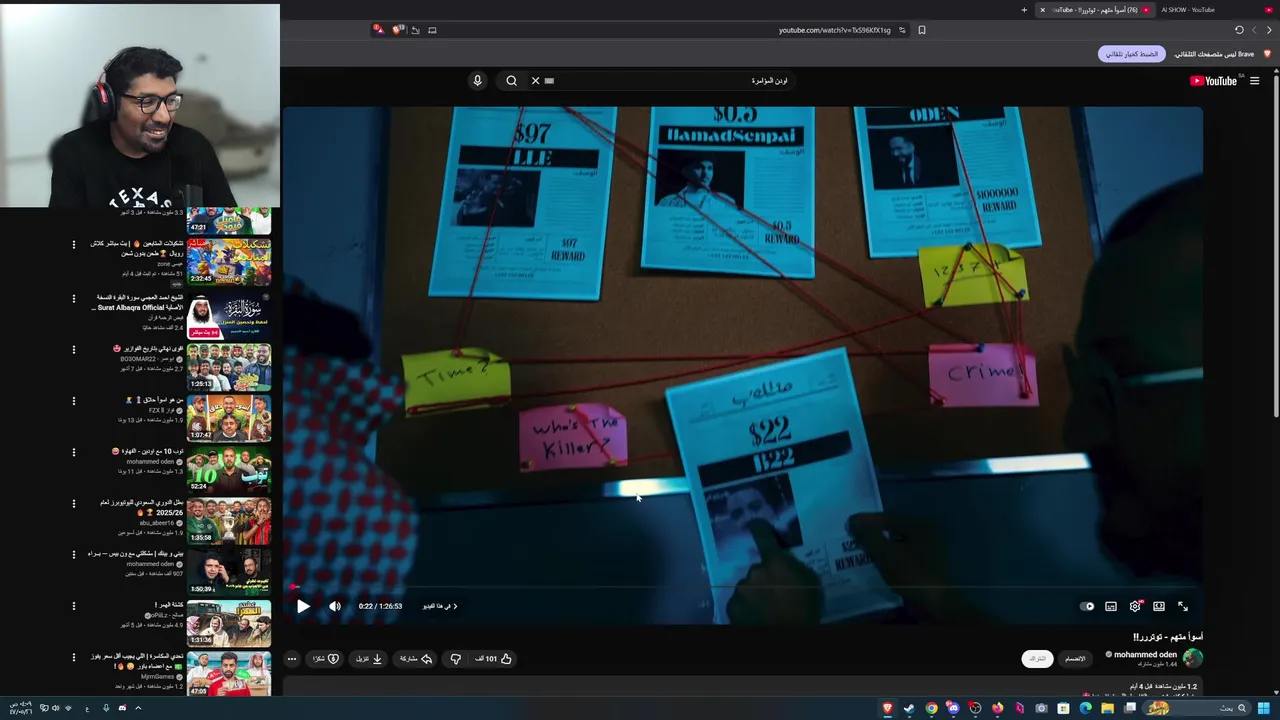Open options menu for توب 10 video
The height and width of the screenshot is (720, 1280).
tap(73, 452)
